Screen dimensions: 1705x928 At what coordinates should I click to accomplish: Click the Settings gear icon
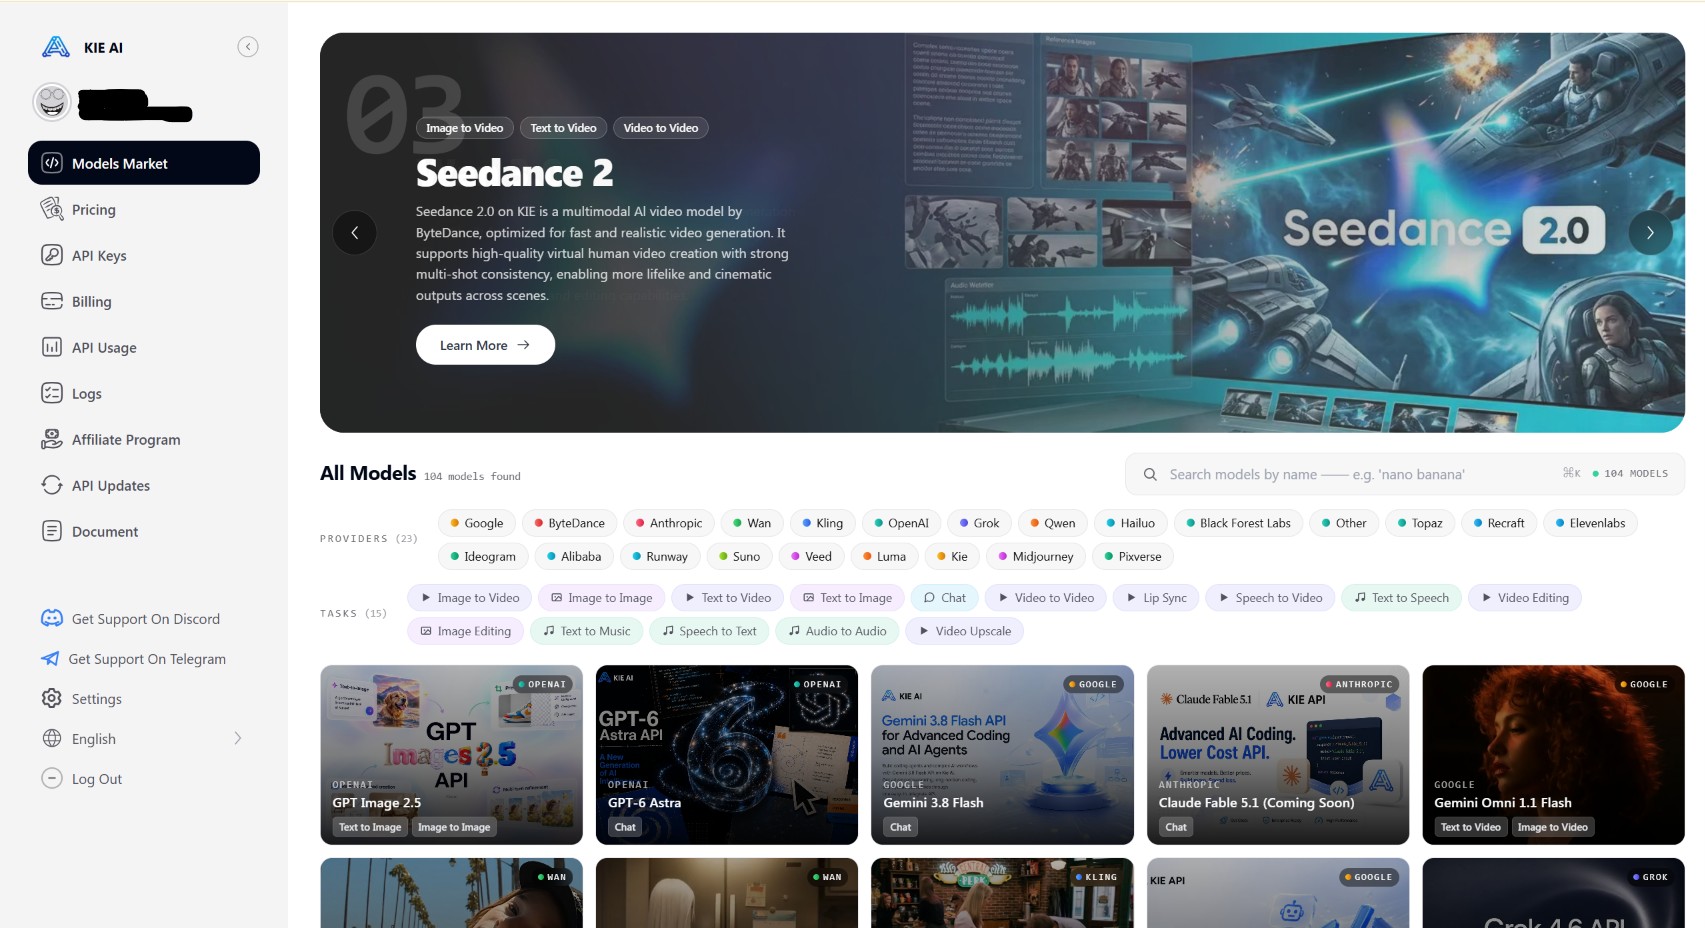[52, 698]
